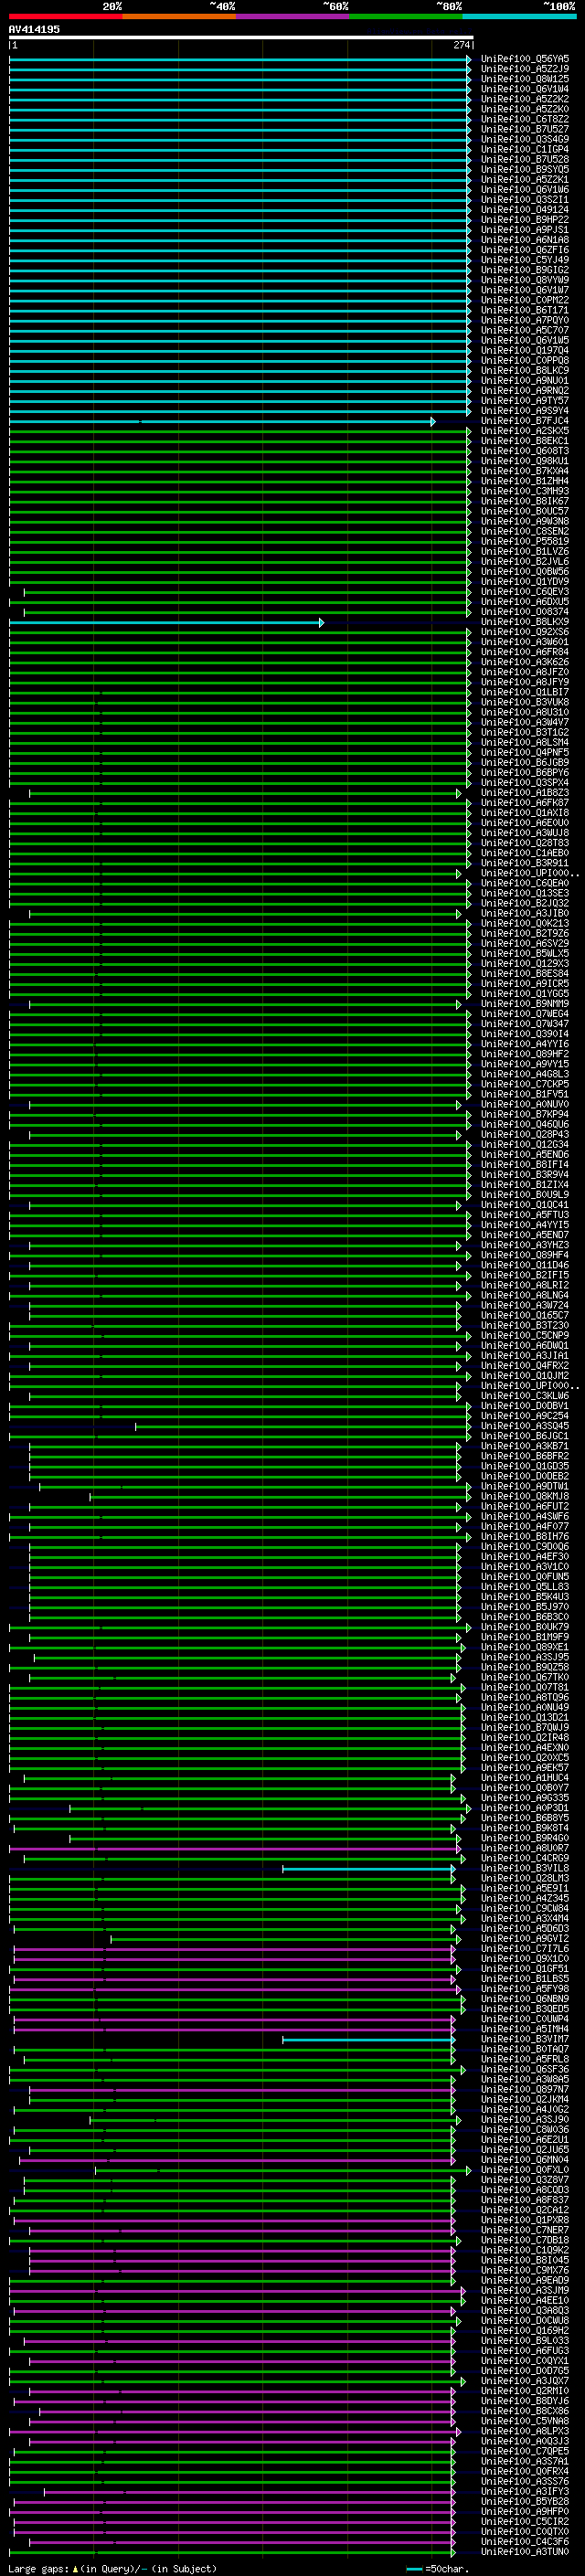Click the short cyan bar for UniRef100_B3VIL8
Viewport: 585px width, 2576px height.
click(369, 1869)
